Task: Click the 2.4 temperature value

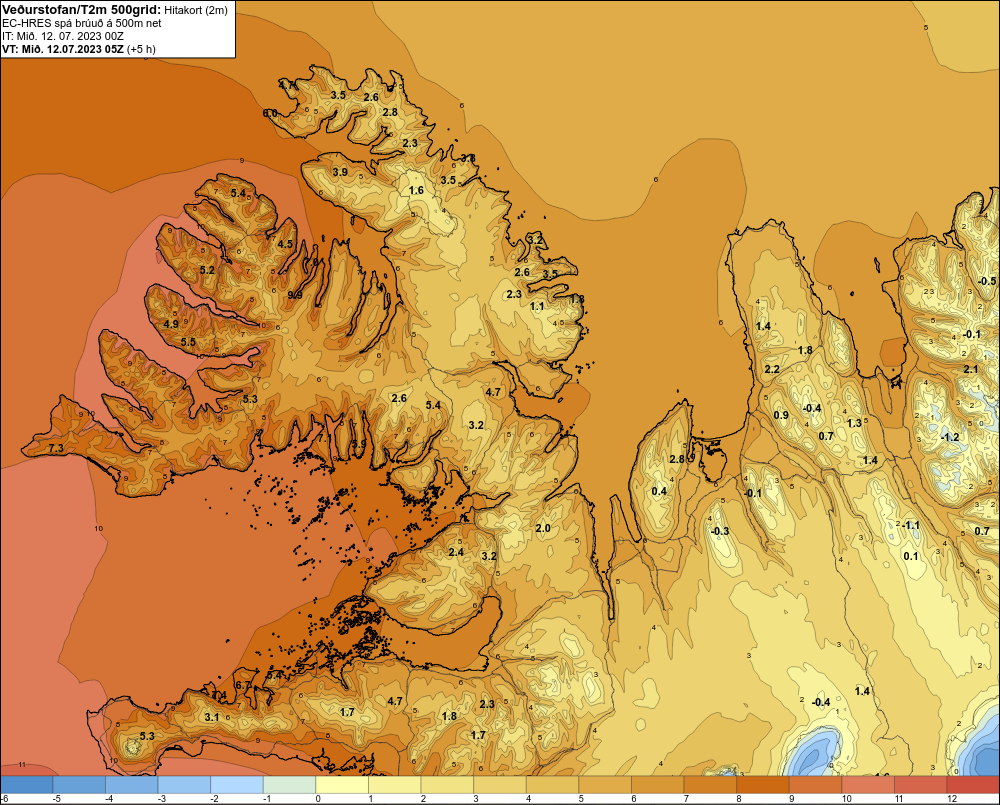Action: click(456, 552)
